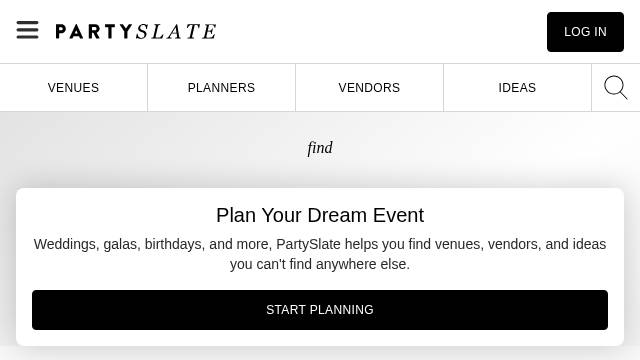Click the italic SLATE part of logo
The width and height of the screenshot is (640, 360).
(176, 31)
